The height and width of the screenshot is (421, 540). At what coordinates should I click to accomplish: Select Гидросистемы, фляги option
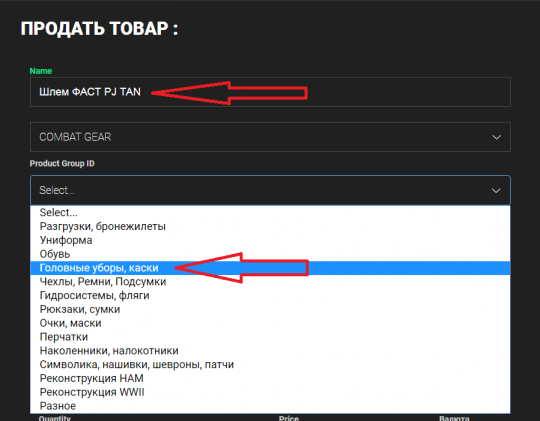coord(270,296)
